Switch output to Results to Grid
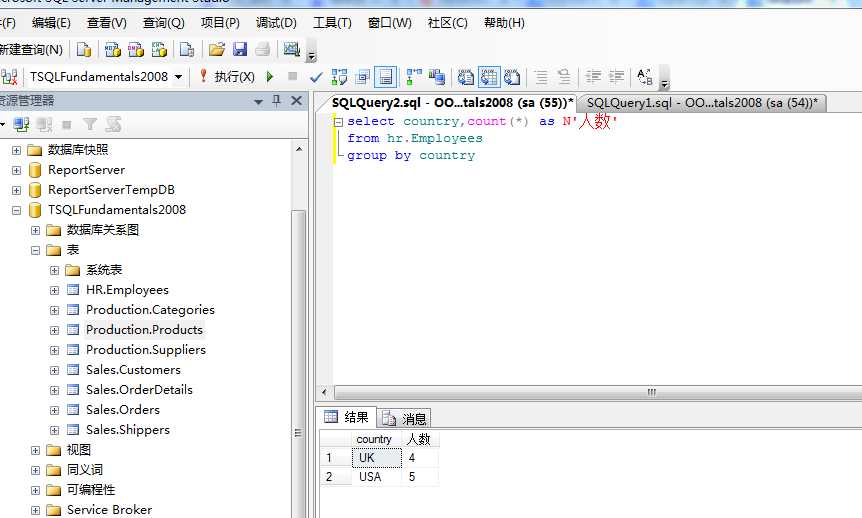The width and height of the screenshot is (862, 518). [x=489, y=77]
